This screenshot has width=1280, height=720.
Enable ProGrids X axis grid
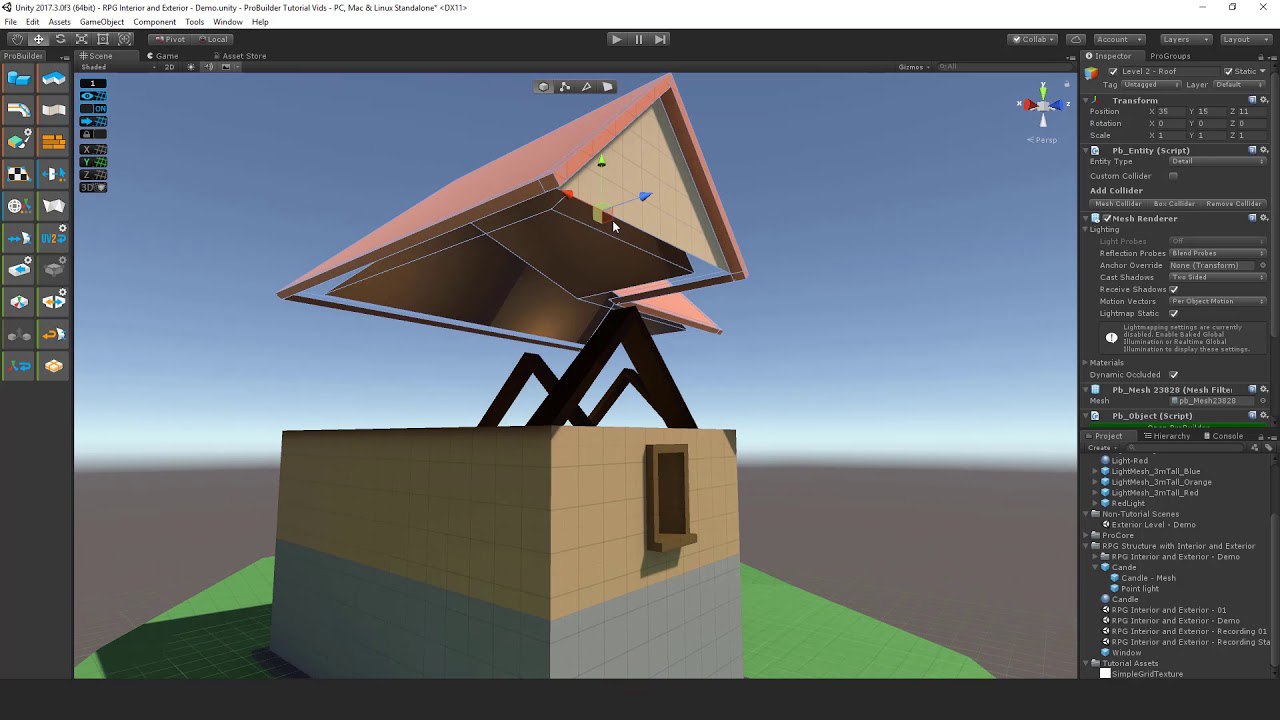tap(93, 149)
